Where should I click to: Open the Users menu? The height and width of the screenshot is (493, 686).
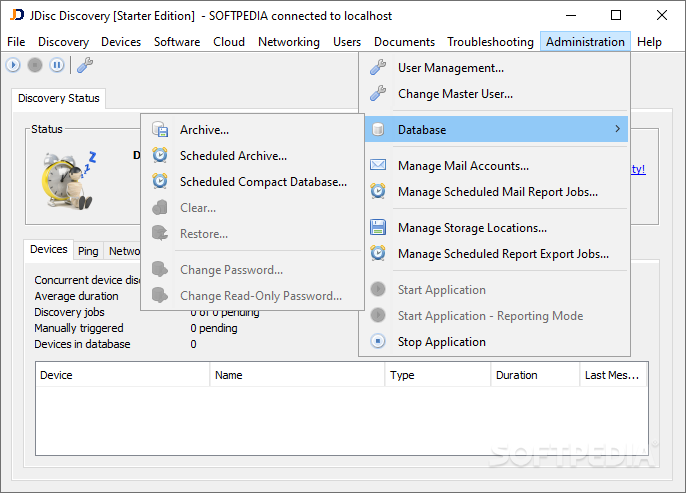point(347,42)
